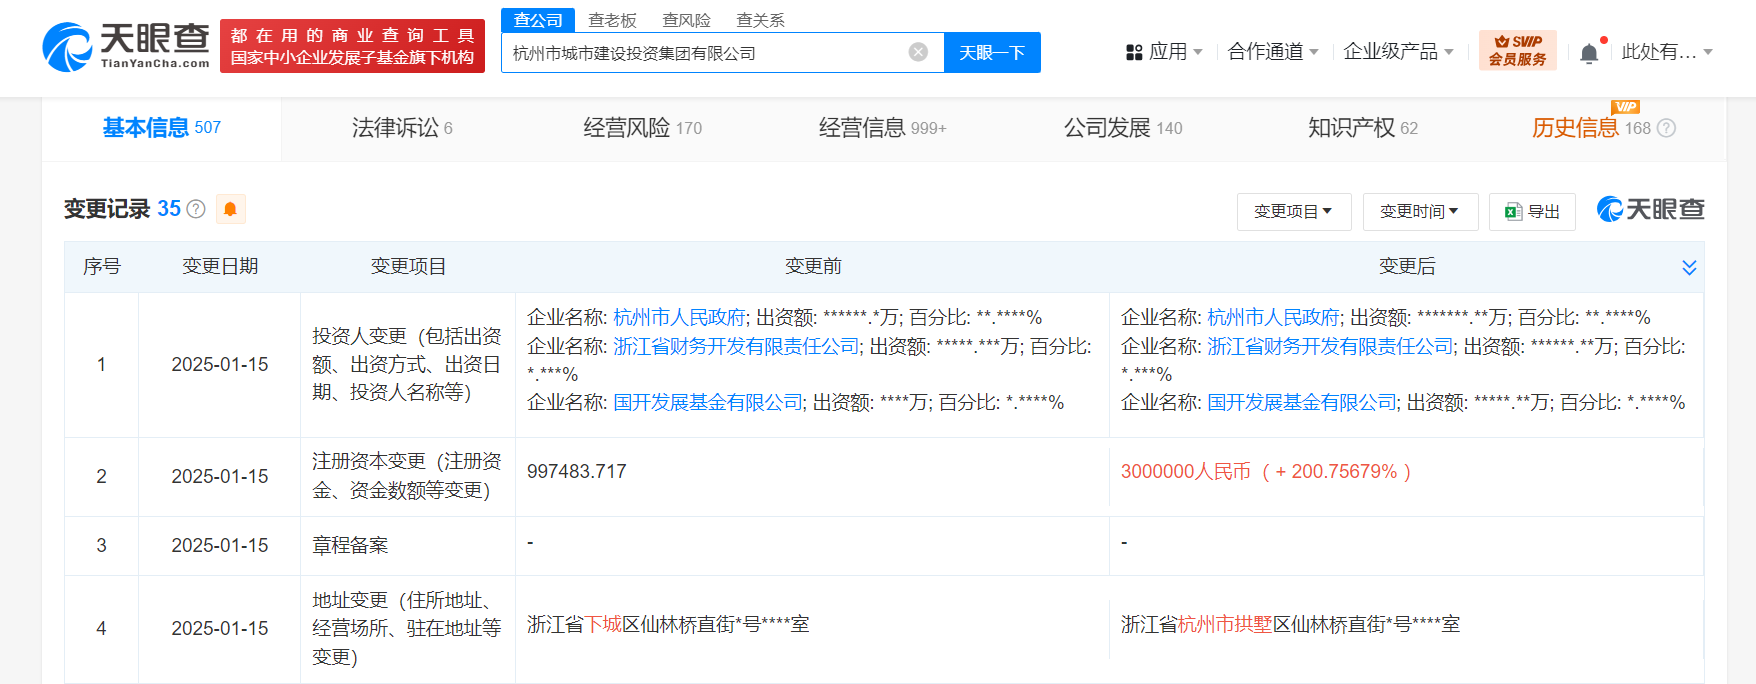Image resolution: width=1756 pixels, height=684 pixels.
Task: Click the 导出 export button
Action: pos(1532,212)
